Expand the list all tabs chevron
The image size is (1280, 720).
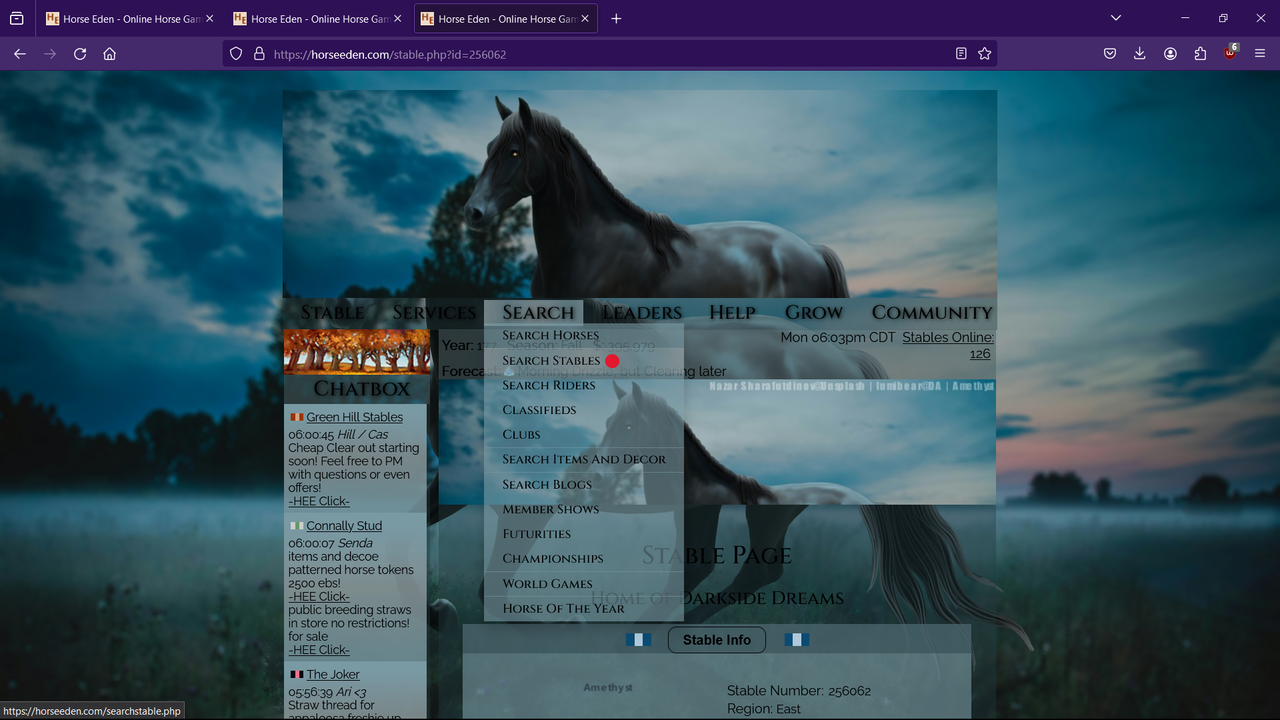(1116, 18)
